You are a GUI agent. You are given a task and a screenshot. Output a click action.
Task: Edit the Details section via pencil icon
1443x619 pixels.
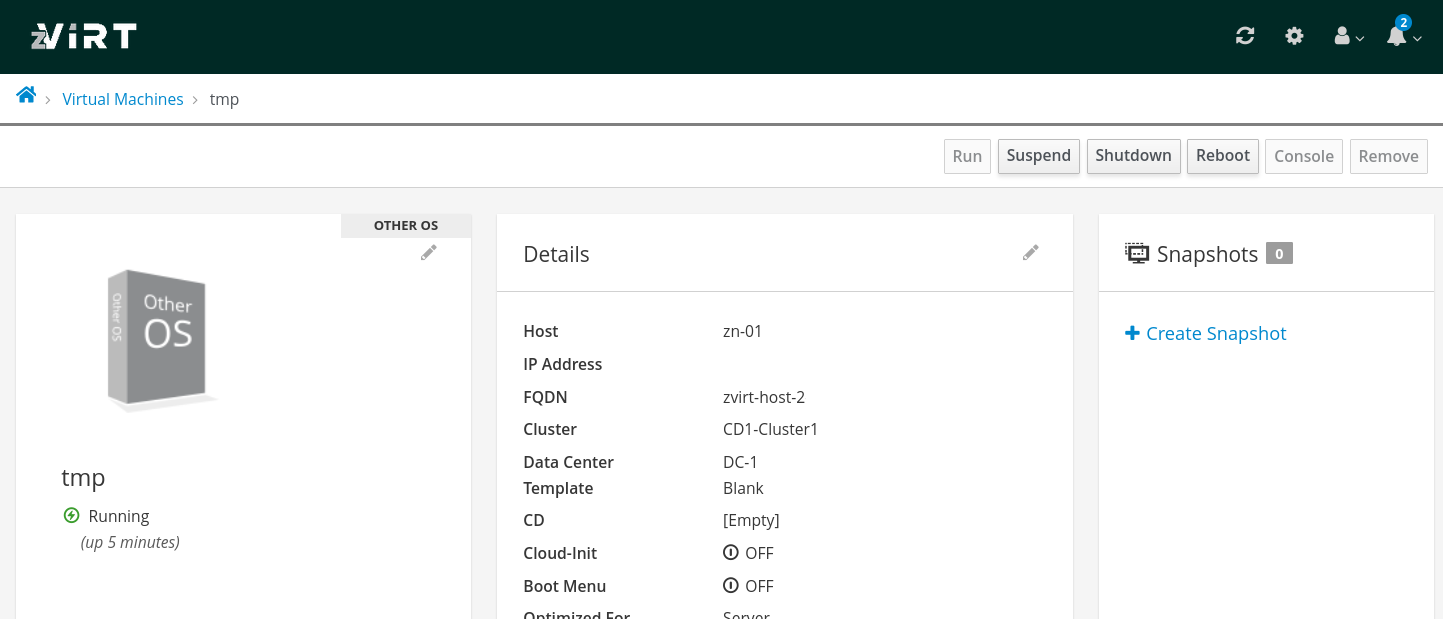[1031, 253]
